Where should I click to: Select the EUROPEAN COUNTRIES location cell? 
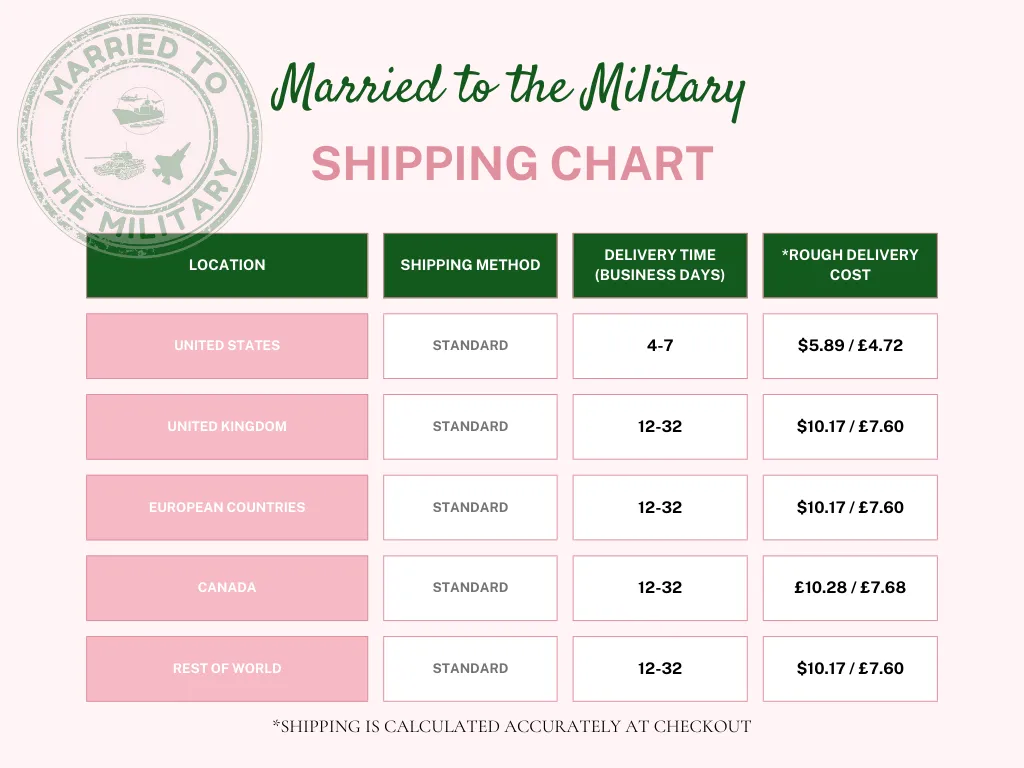[227, 507]
